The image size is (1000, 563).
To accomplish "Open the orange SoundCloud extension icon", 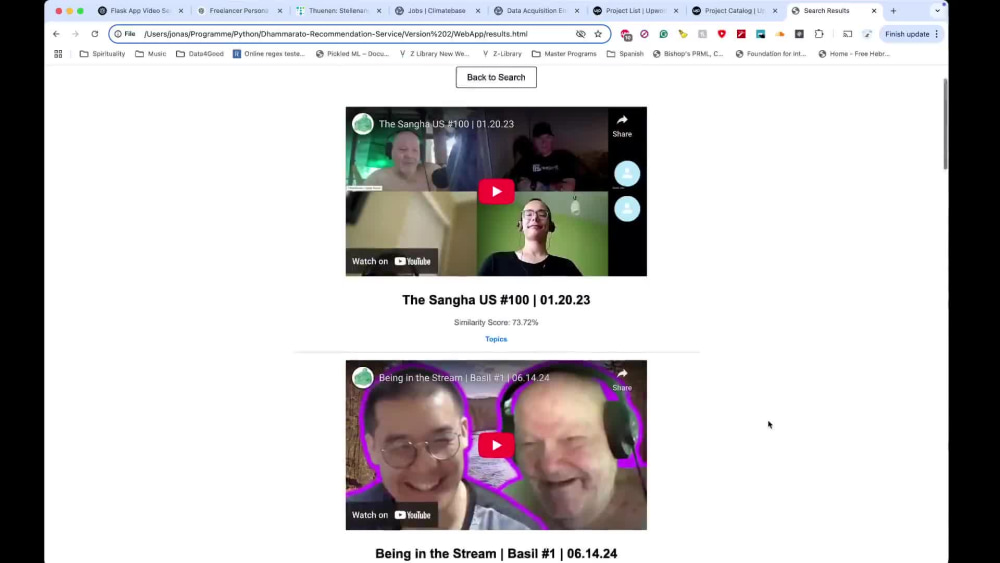I will tap(779, 34).
